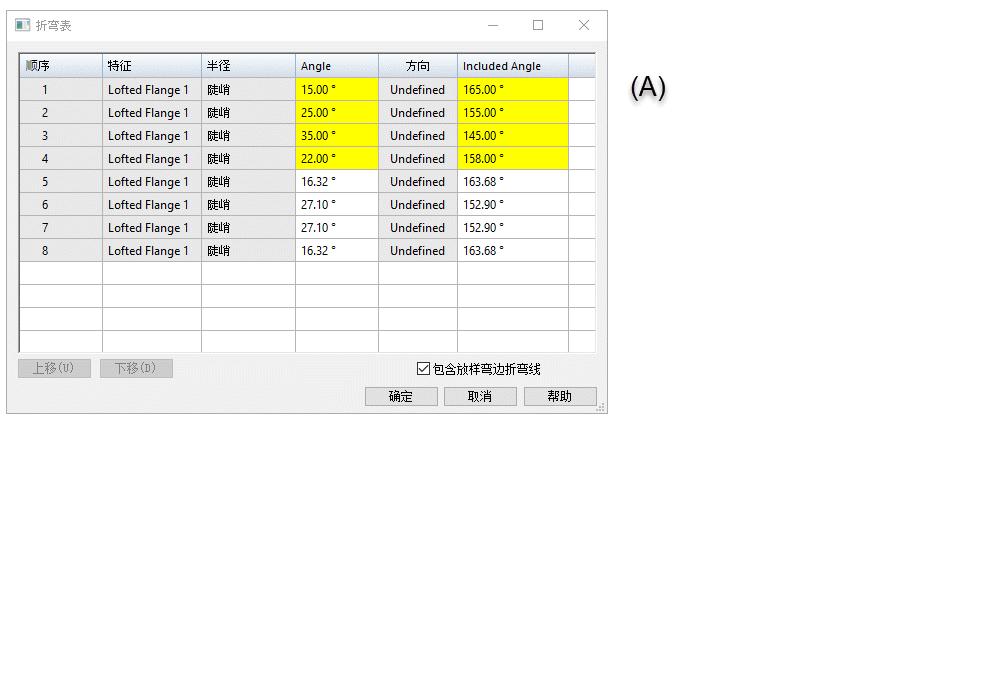
Task: Select the 半径 column header
Action: 248,66
